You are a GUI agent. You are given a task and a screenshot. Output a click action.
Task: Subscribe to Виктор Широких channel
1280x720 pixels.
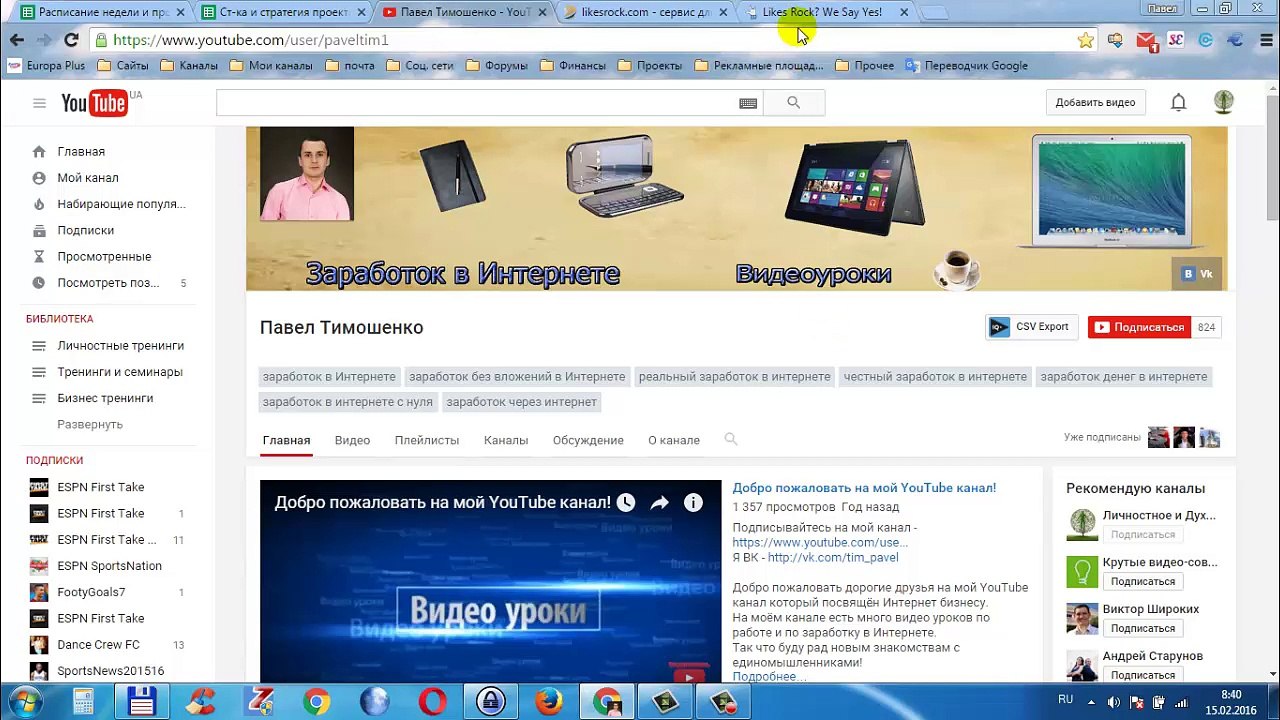pyautogui.click(x=1142, y=629)
